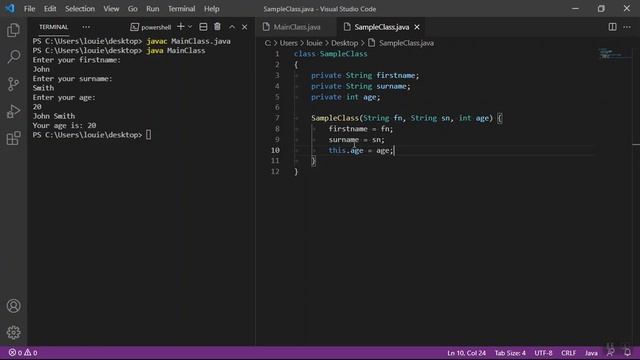Split the editor to the right
Image resolution: width=640 pixels, height=360 pixels.
point(612,27)
